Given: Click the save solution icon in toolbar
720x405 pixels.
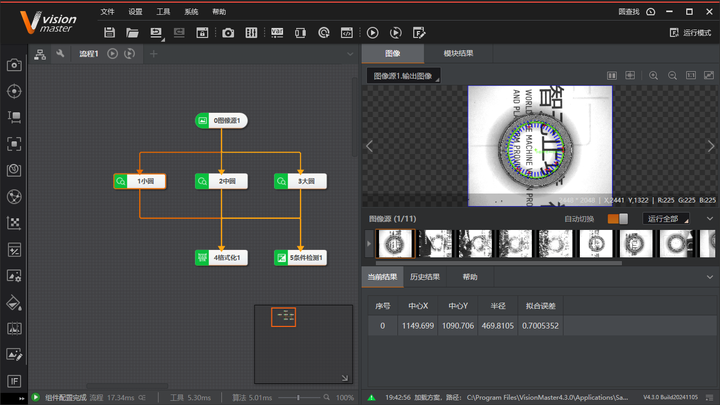Looking at the screenshot, I should [109, 33].
